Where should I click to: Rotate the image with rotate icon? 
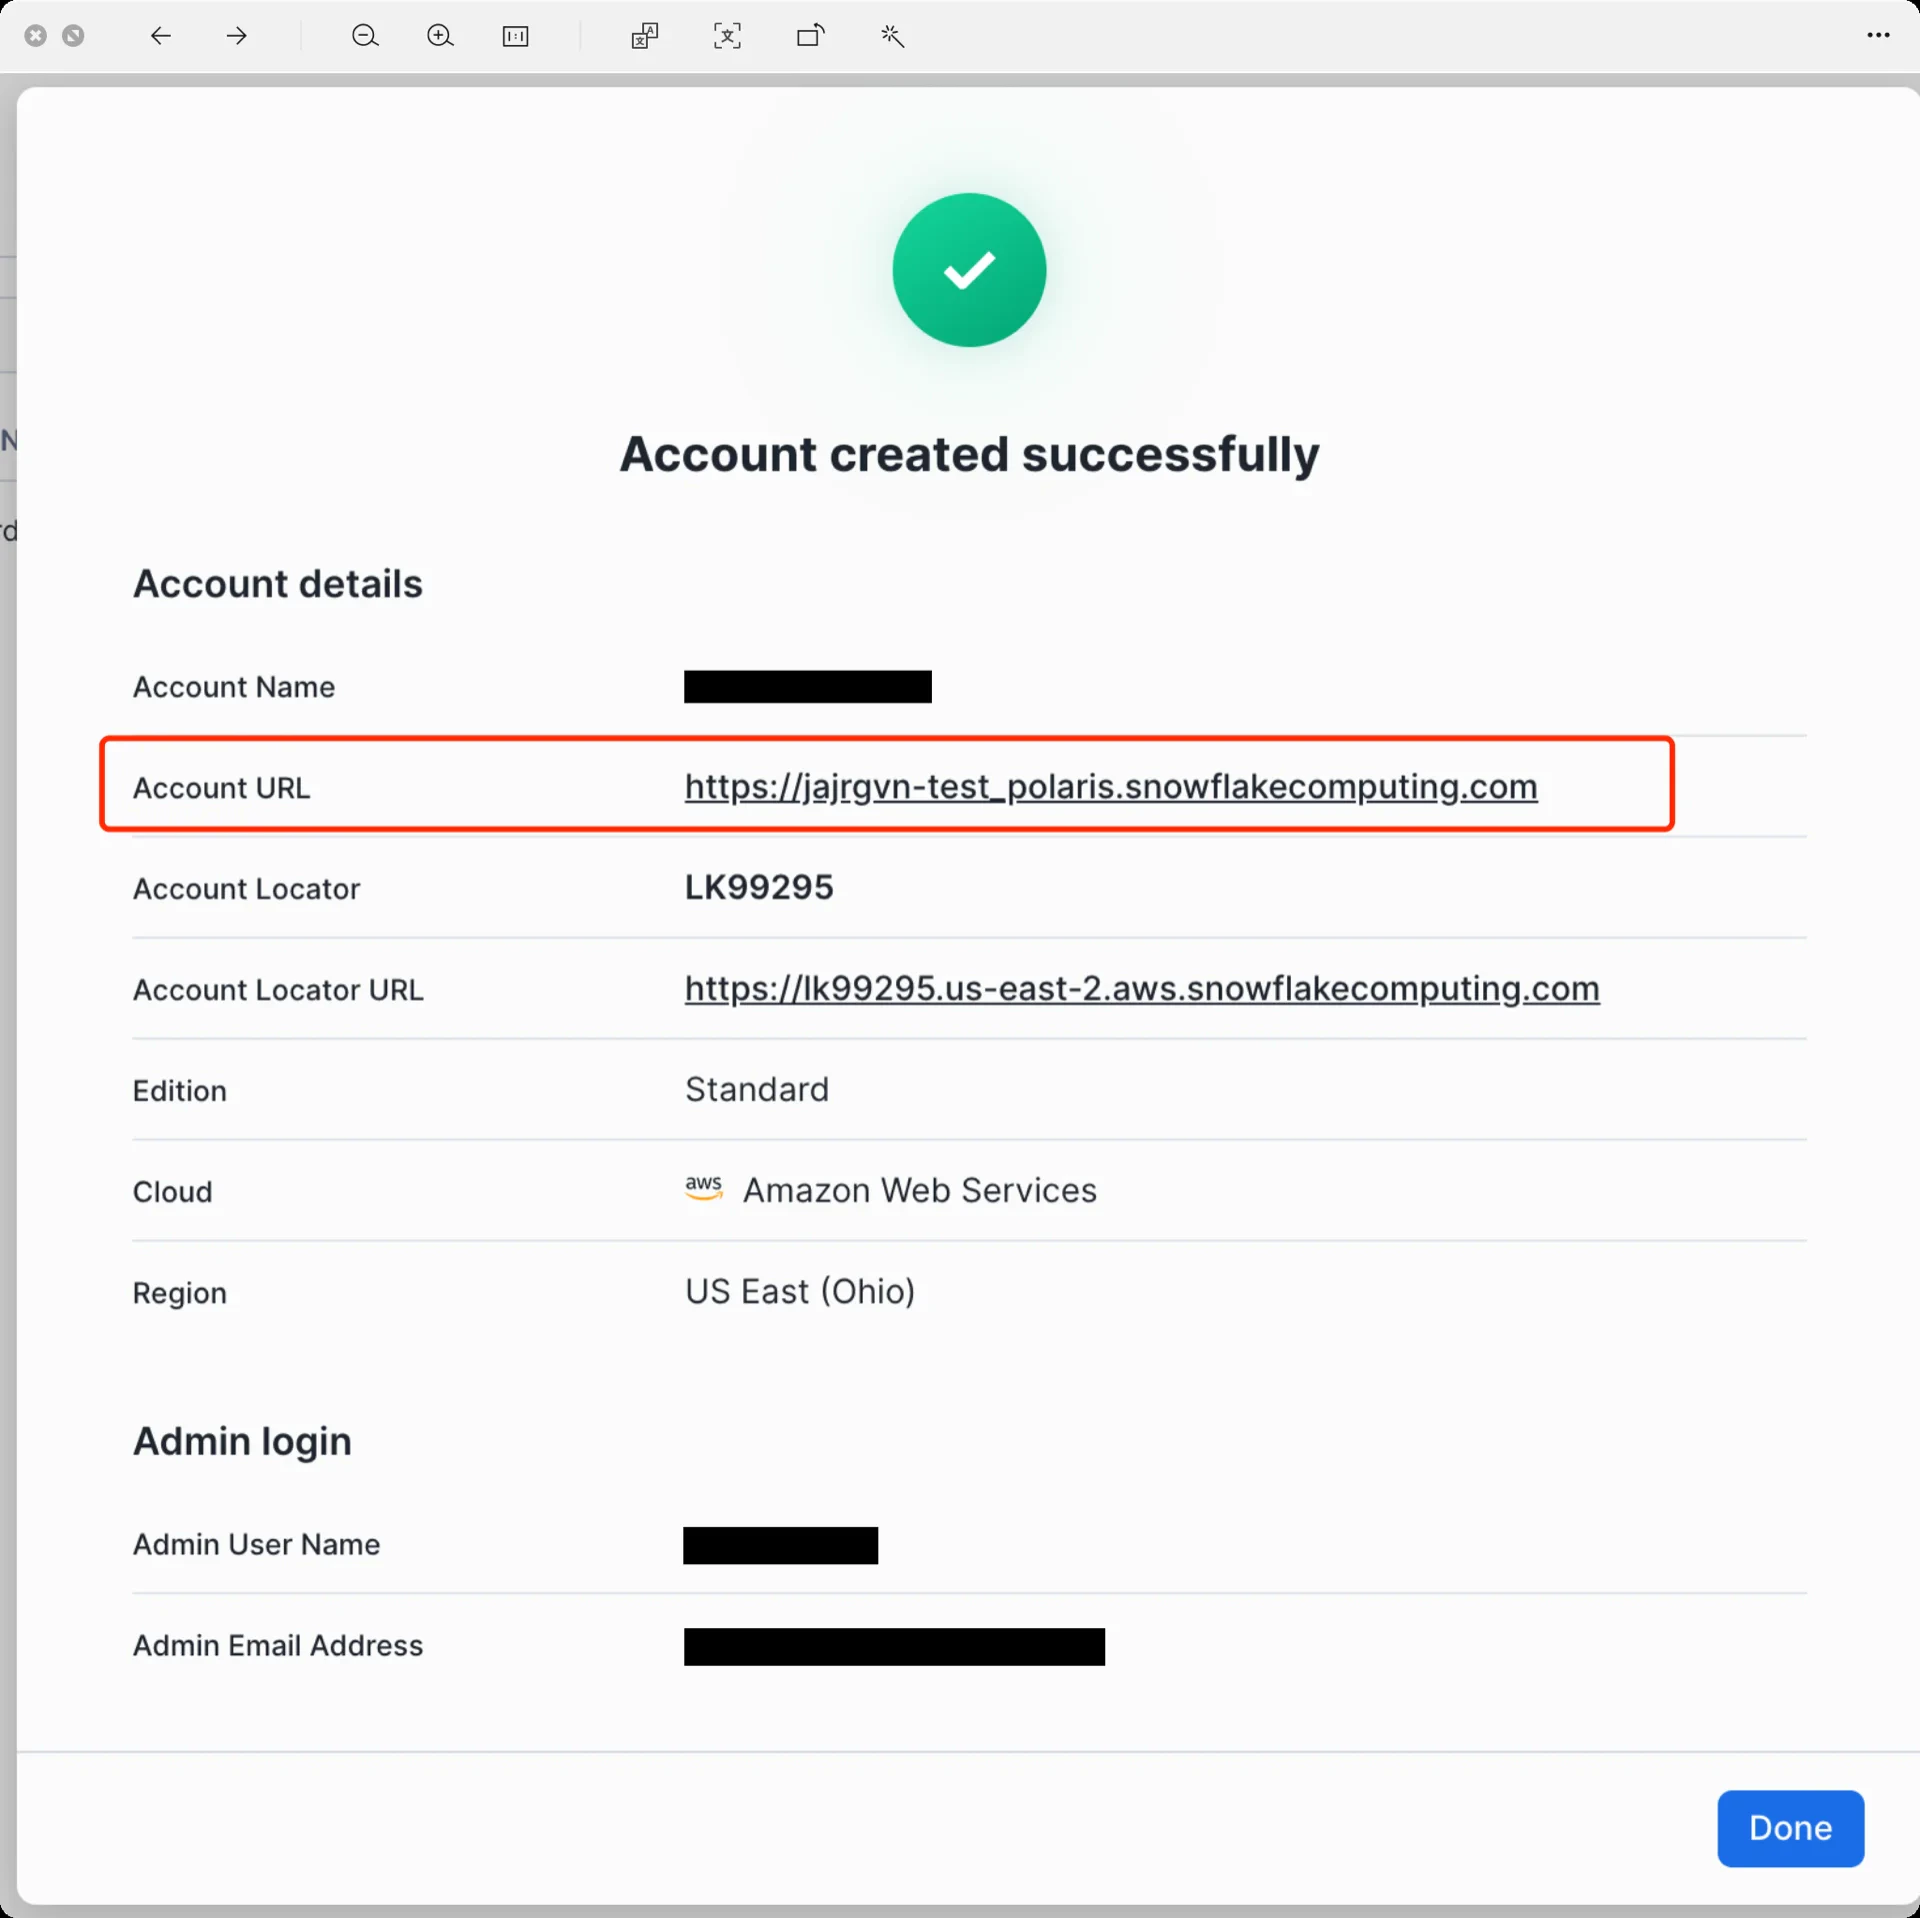[x=811, y=36]
